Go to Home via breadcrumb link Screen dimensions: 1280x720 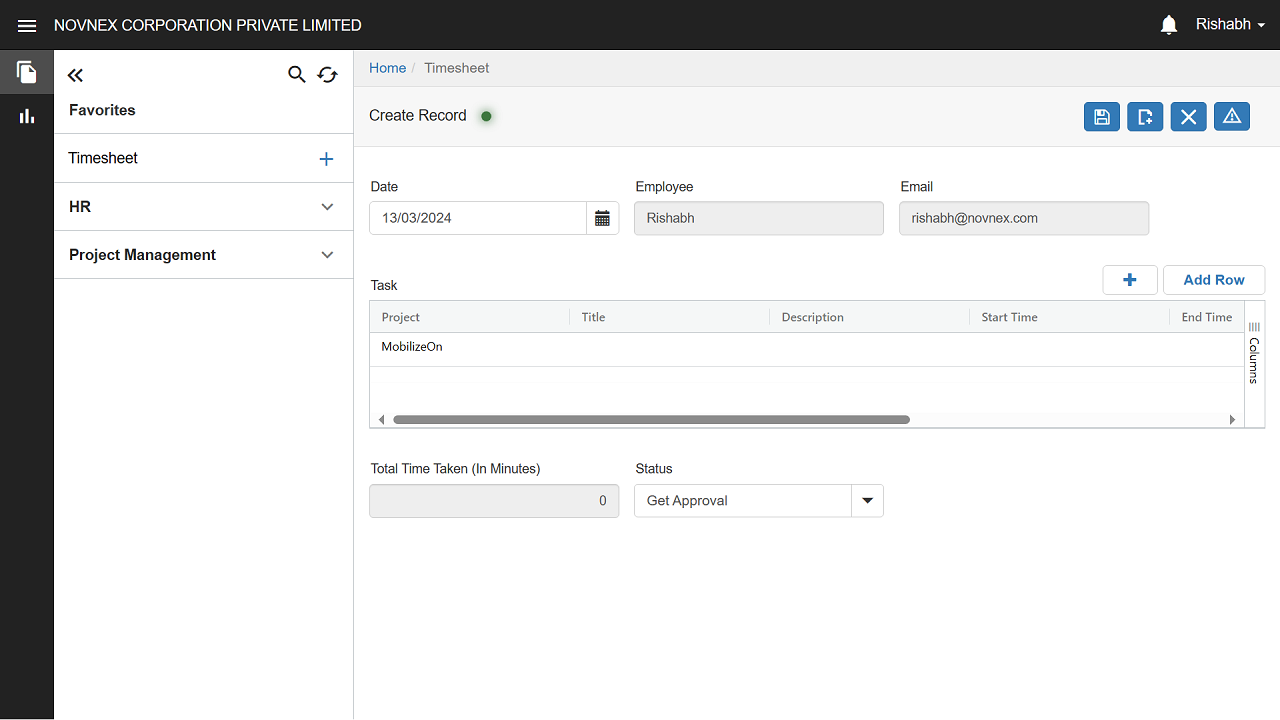tap(387, 68)
